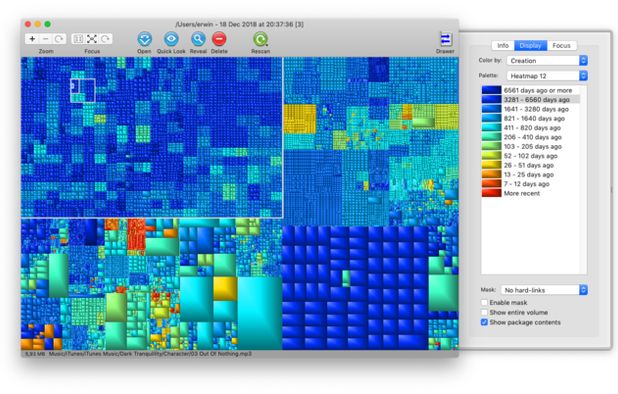Screen dimensions: 618x394
Task: Check the Show entire volume option
Action: click(x=484, y=312)
